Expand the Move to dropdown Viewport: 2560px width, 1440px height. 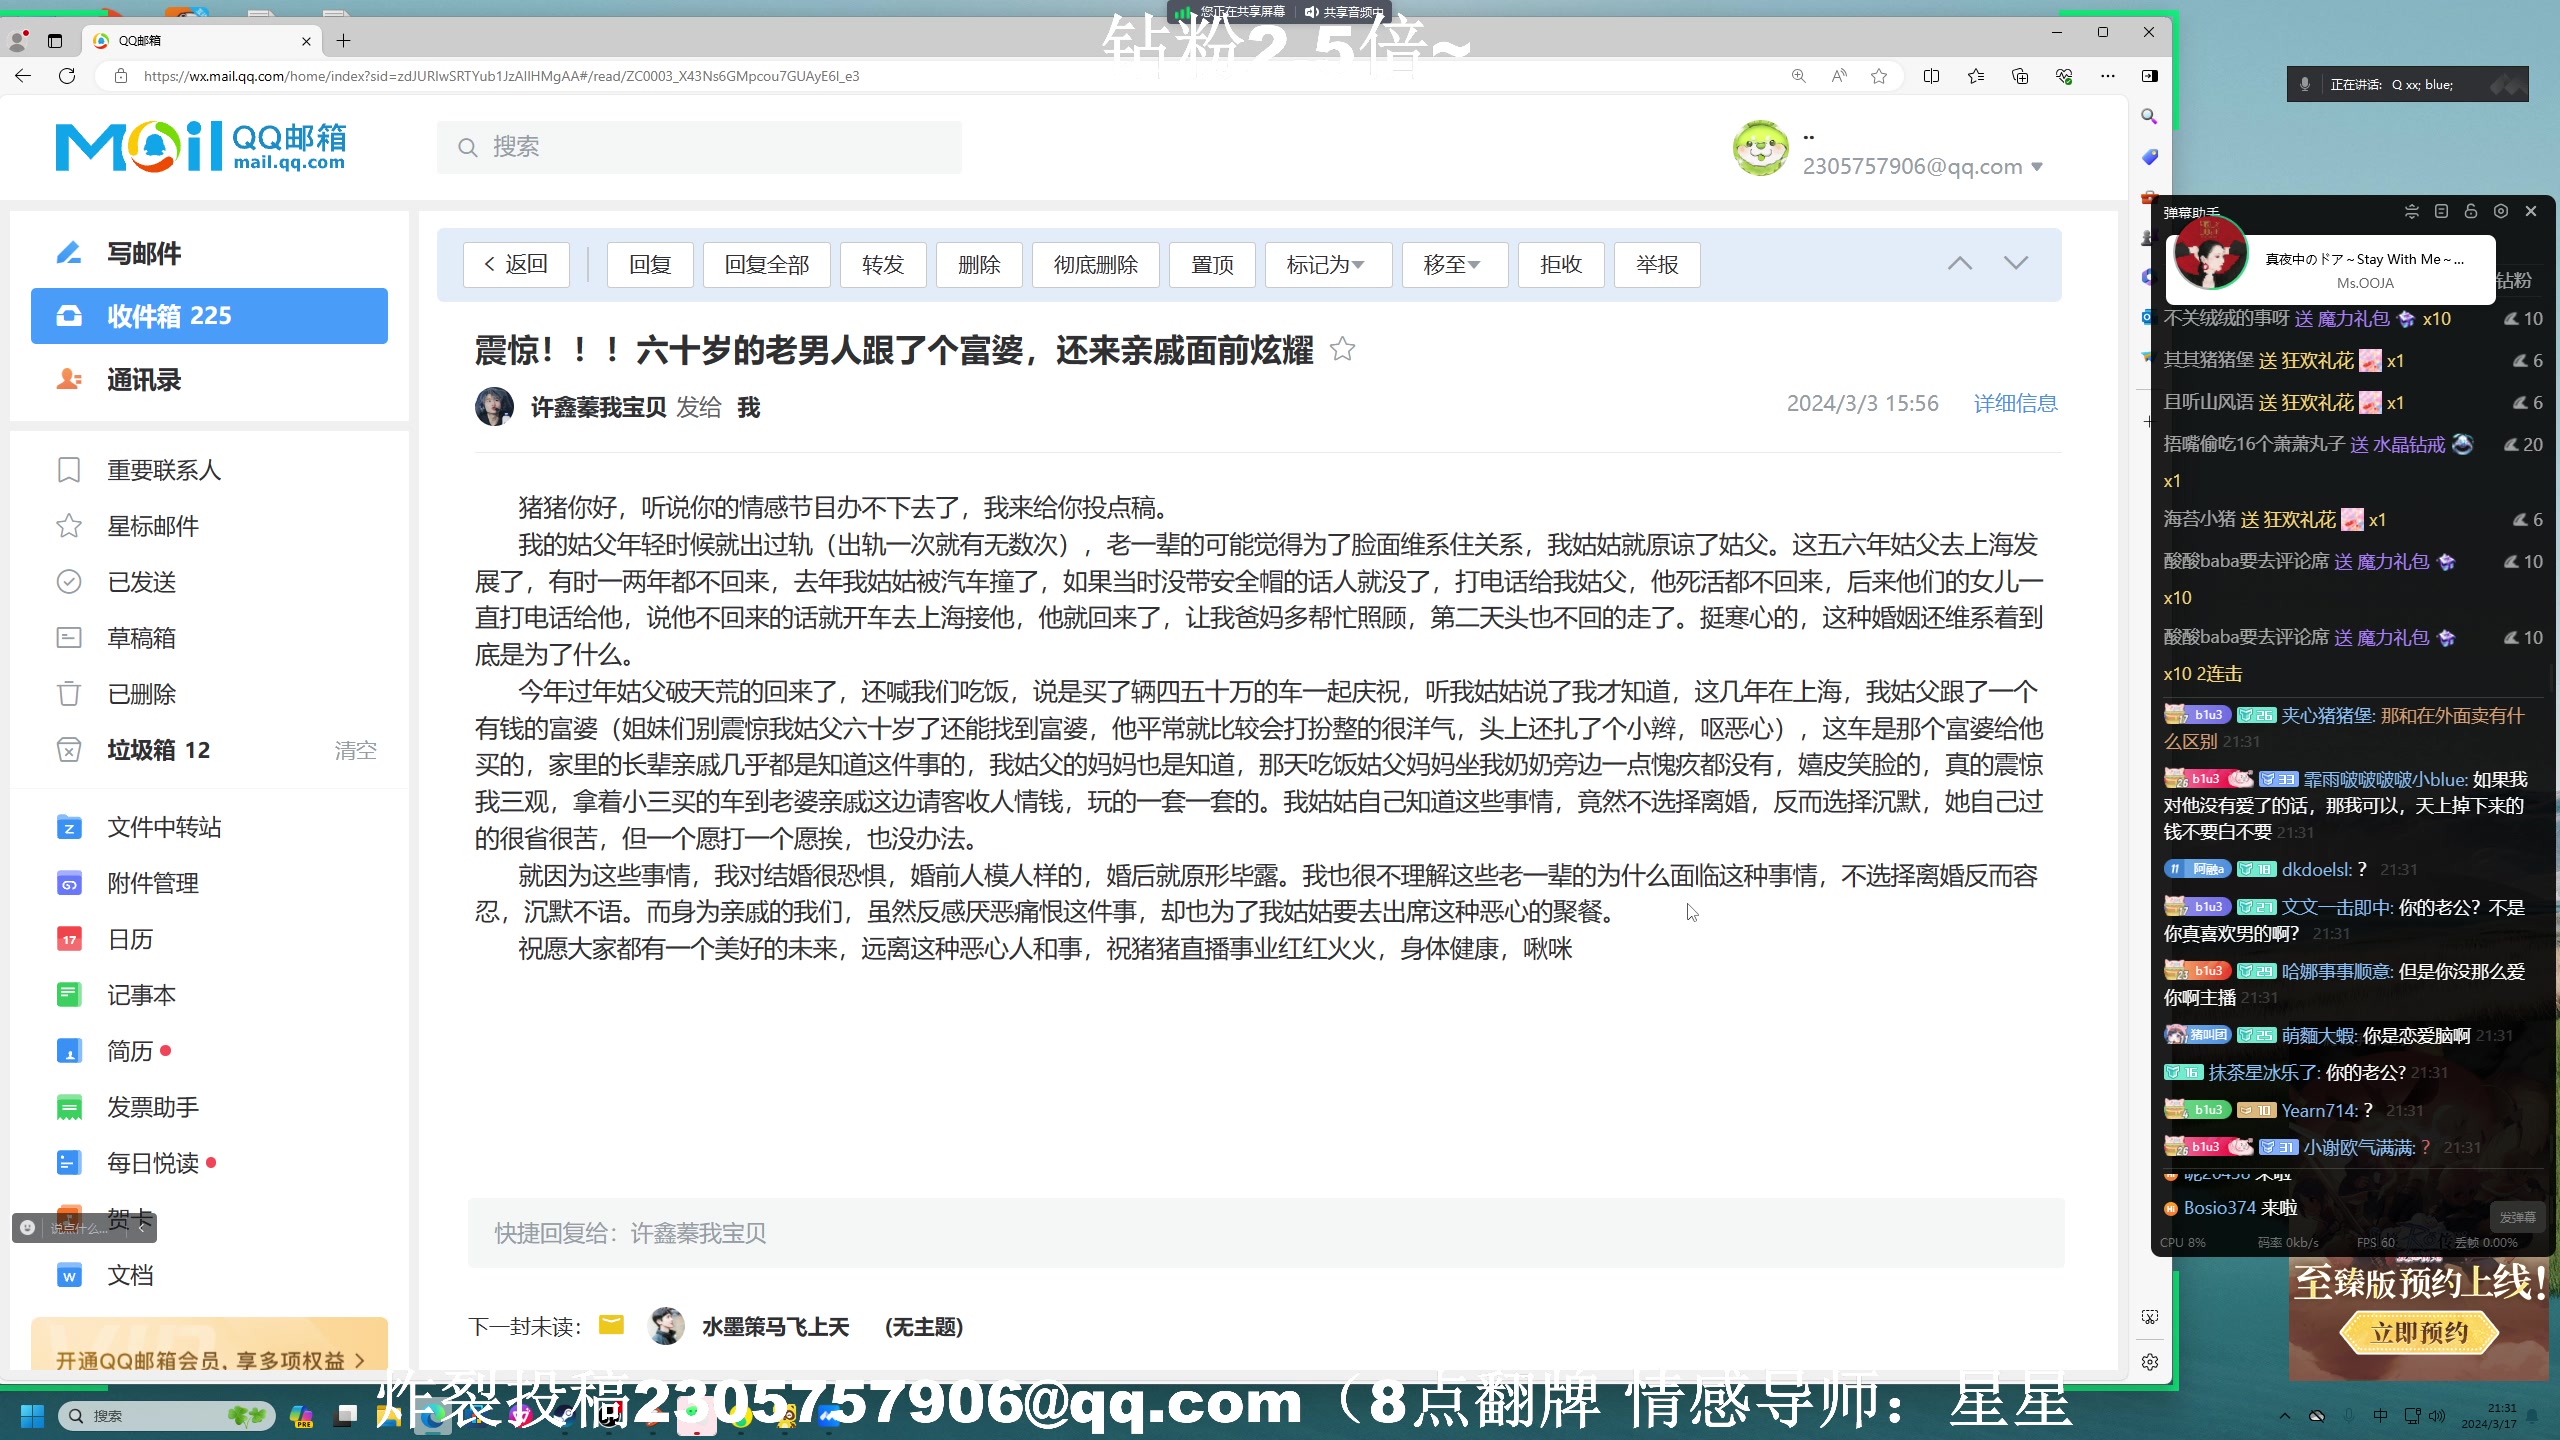[x=1453, y=265]
